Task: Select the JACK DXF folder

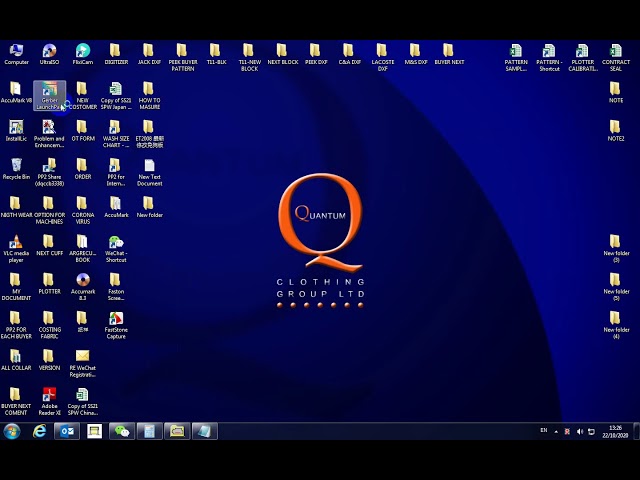Action: click(x=149, y=54)
